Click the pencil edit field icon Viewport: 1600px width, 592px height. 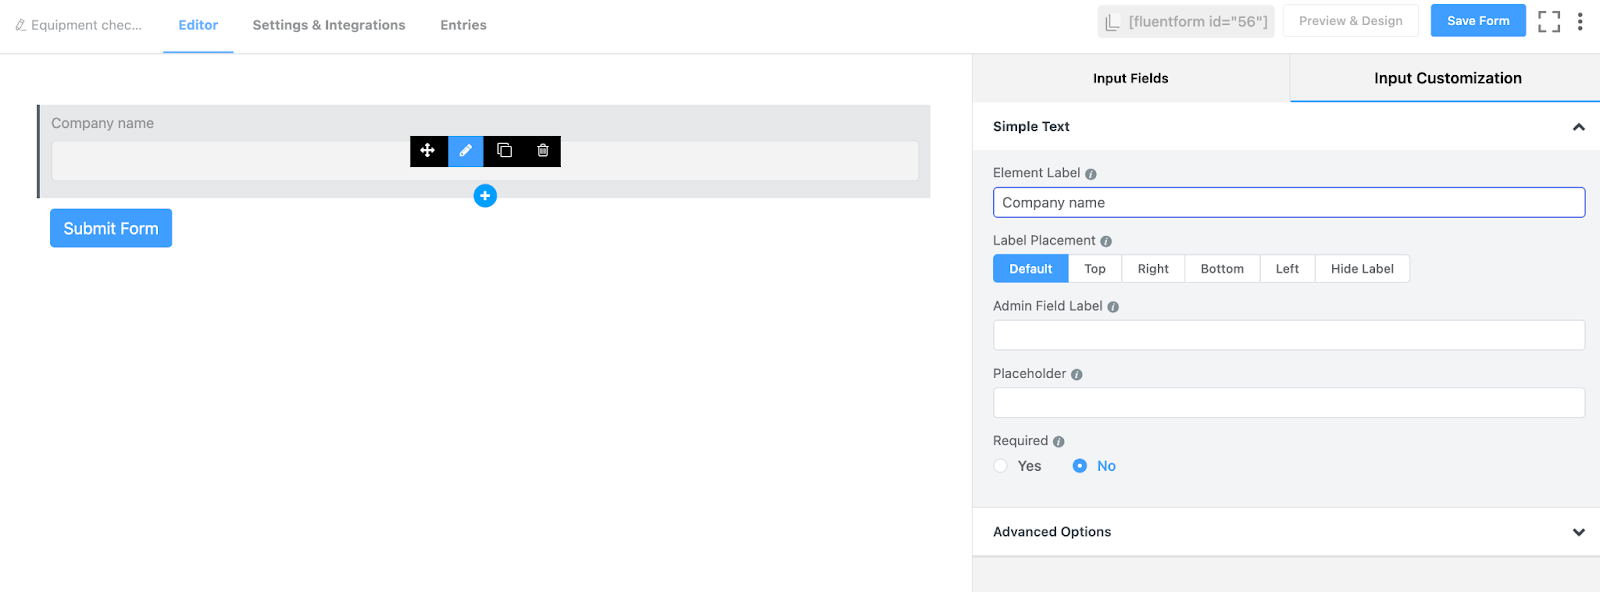466,151
